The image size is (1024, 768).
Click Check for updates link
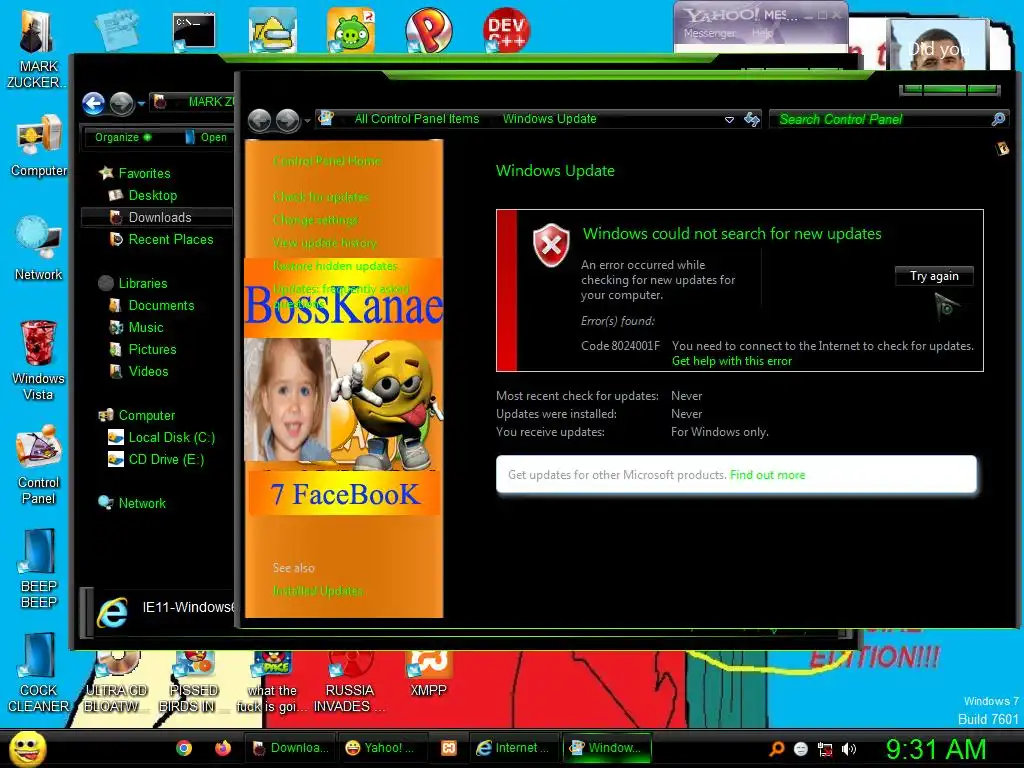(321, 197)
